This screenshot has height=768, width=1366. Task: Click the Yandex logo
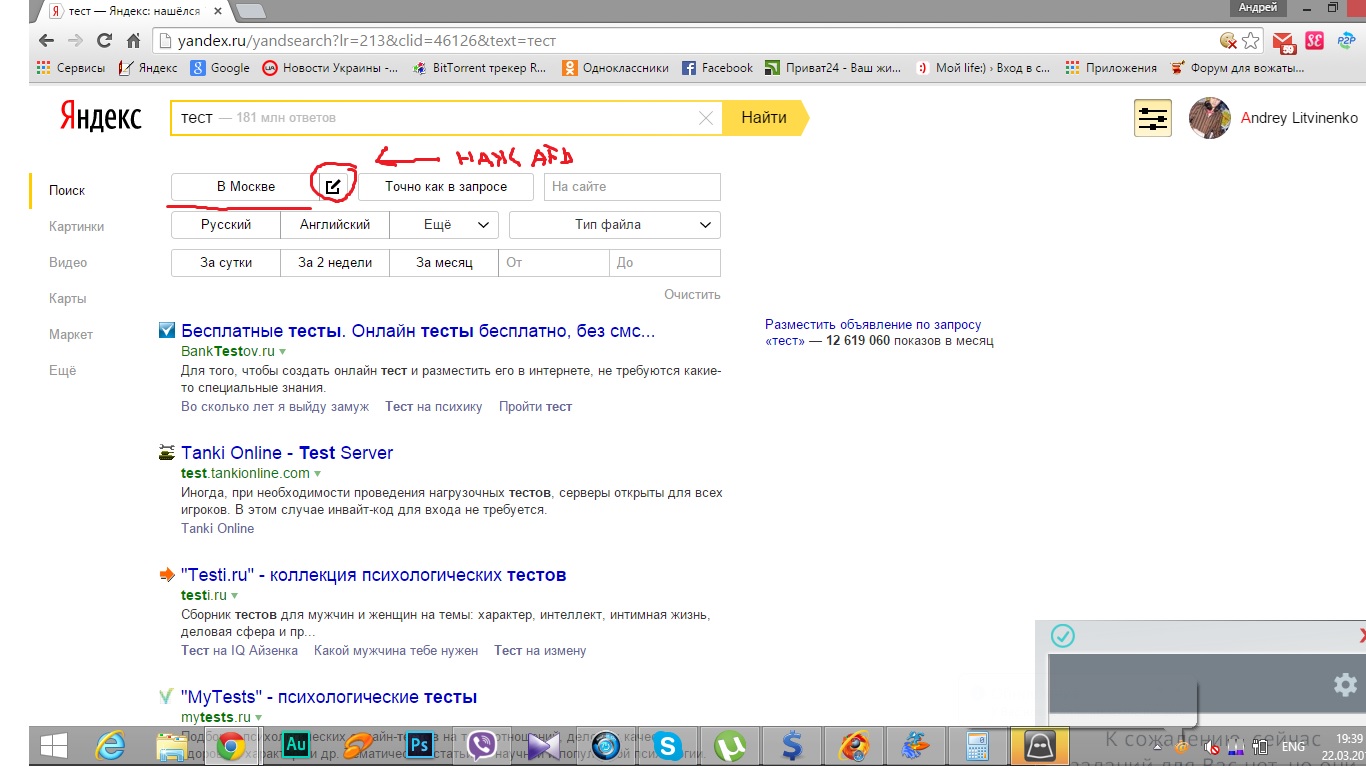100,116
